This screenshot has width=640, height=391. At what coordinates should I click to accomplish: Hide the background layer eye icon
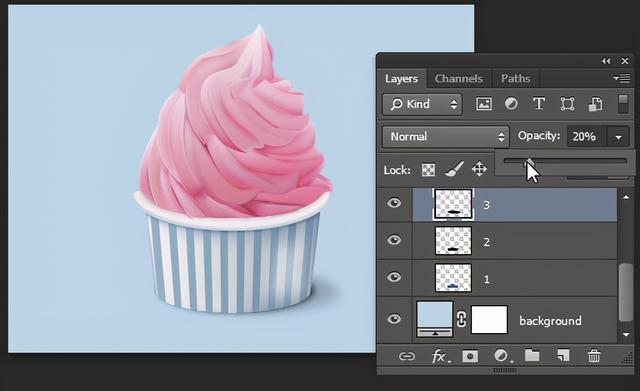pyautogui.click(x=394, y=318)
